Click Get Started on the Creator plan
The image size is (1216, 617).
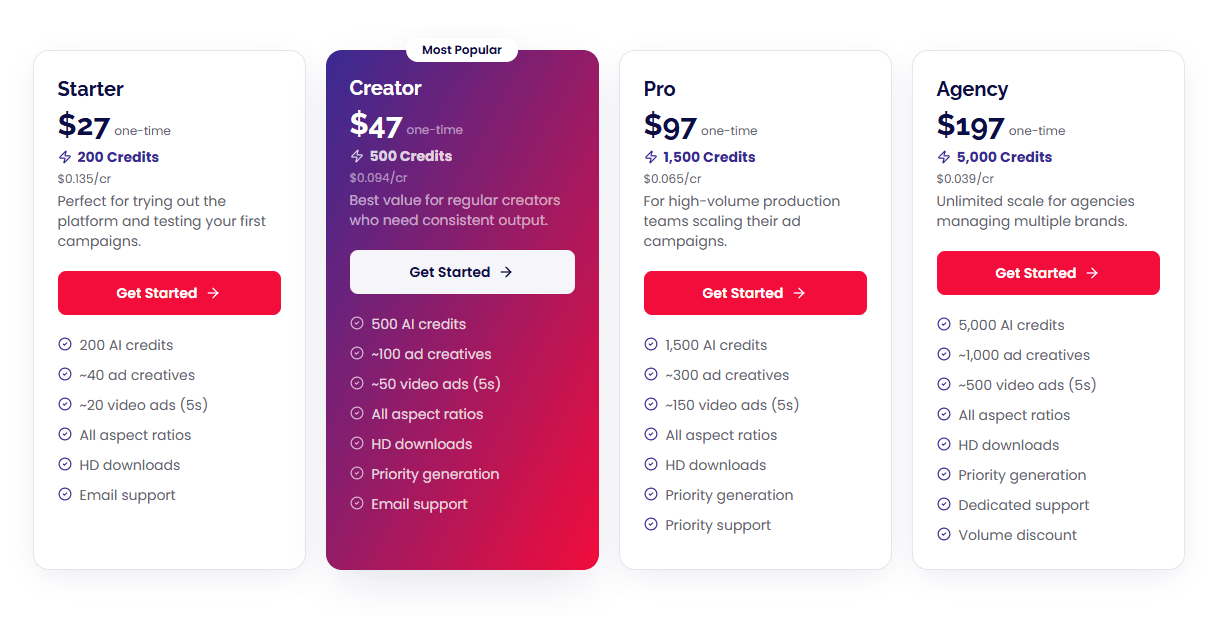(462, 271)
